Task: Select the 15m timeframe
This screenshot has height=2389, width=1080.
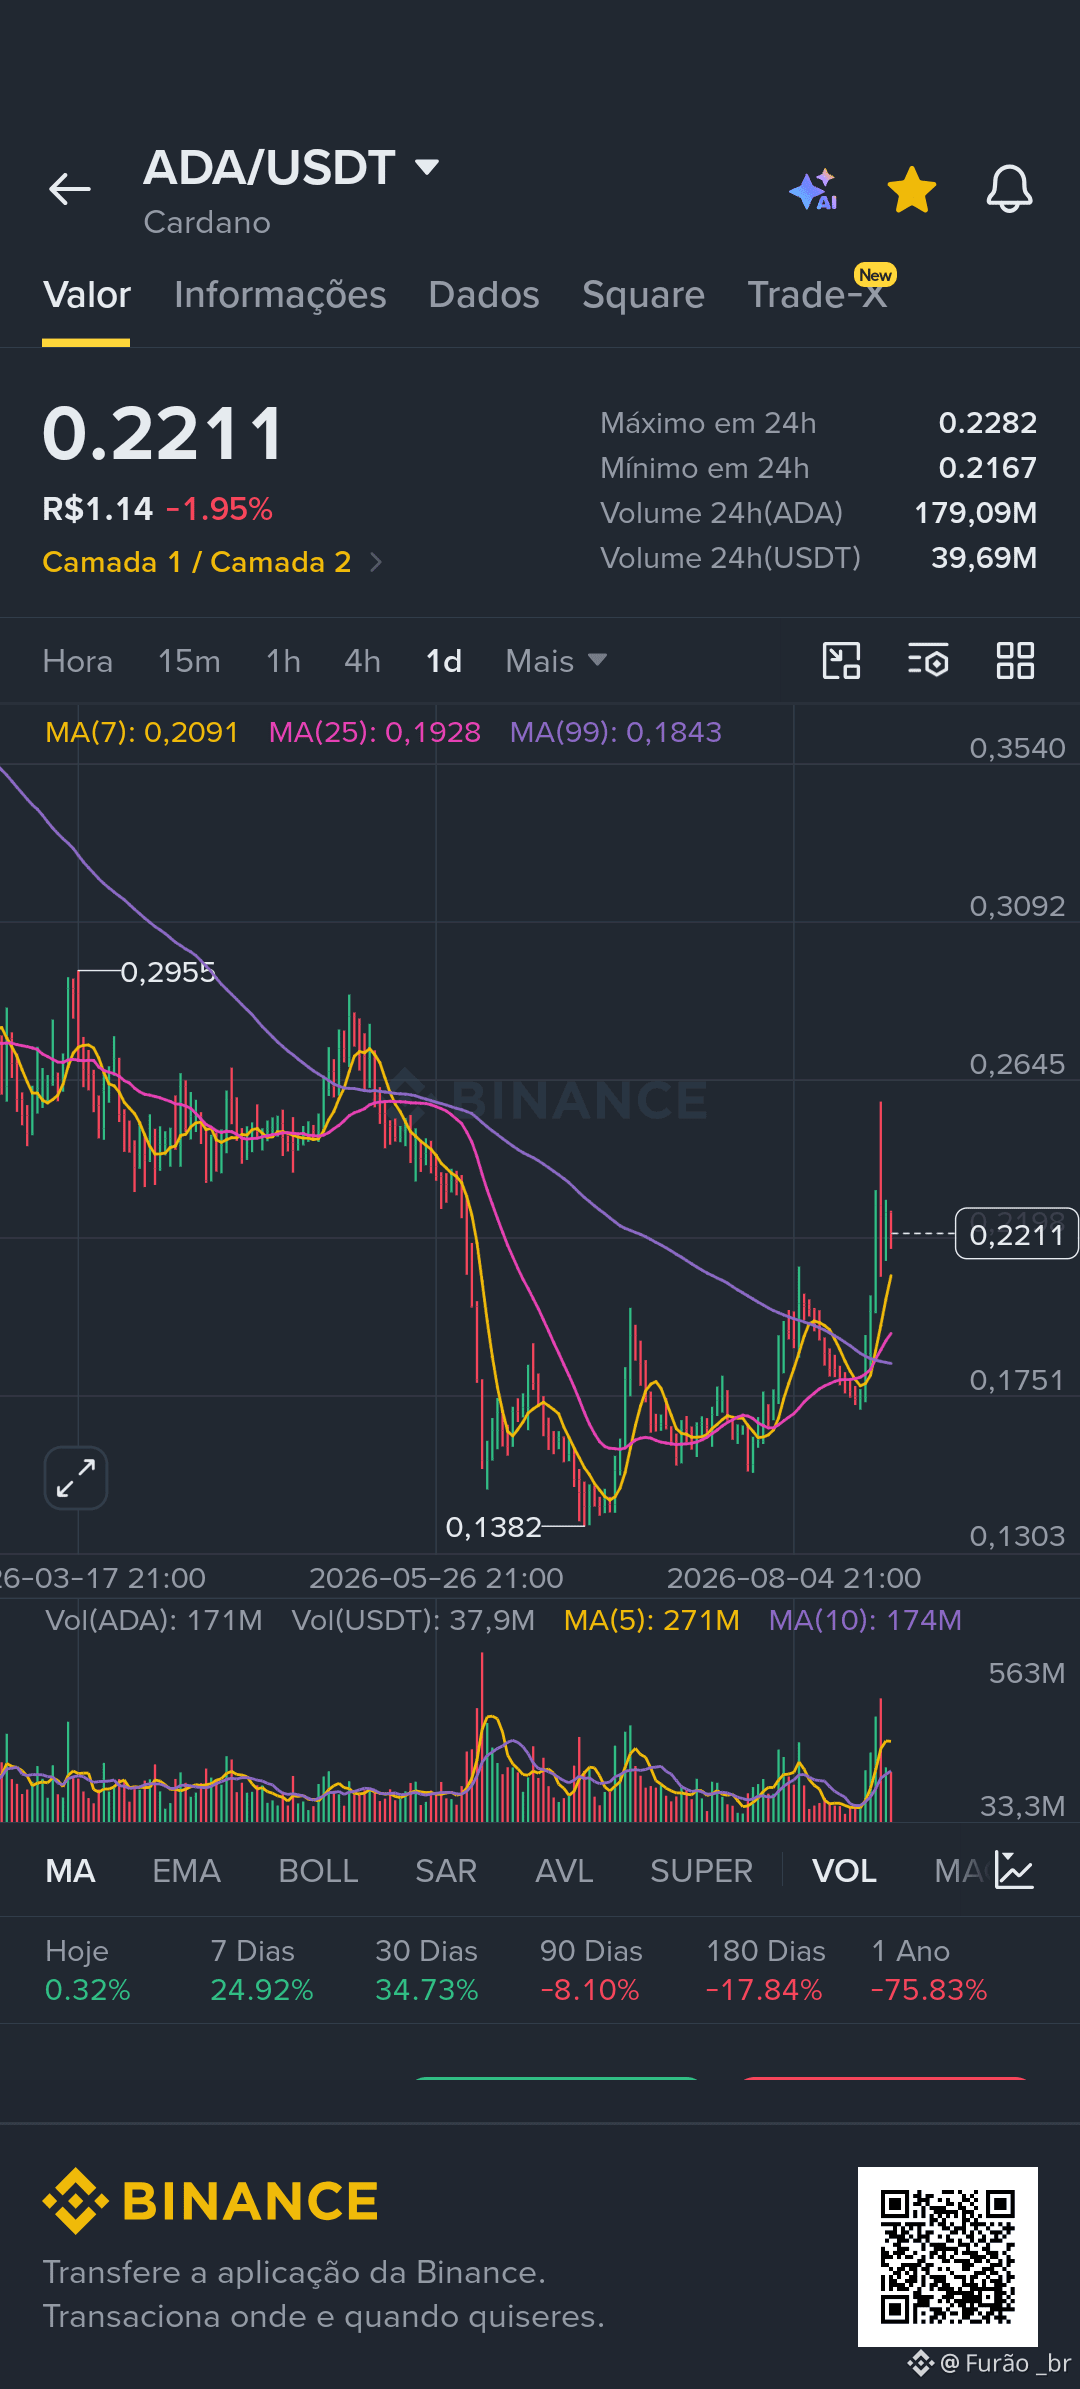Action: [x=189, y=661]
